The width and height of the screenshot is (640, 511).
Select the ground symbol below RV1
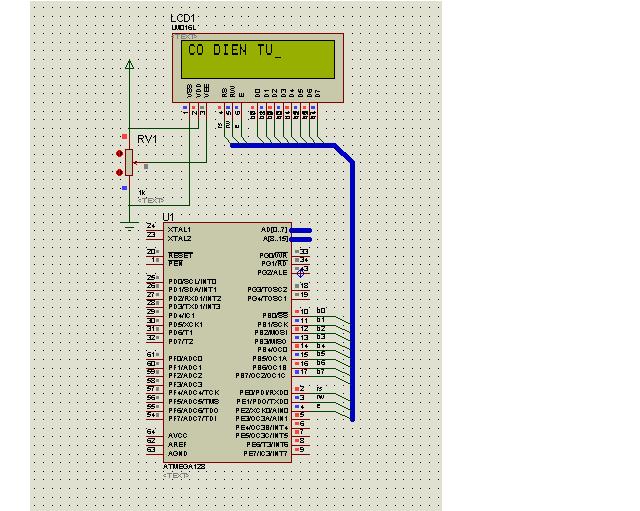pos(129,227)
